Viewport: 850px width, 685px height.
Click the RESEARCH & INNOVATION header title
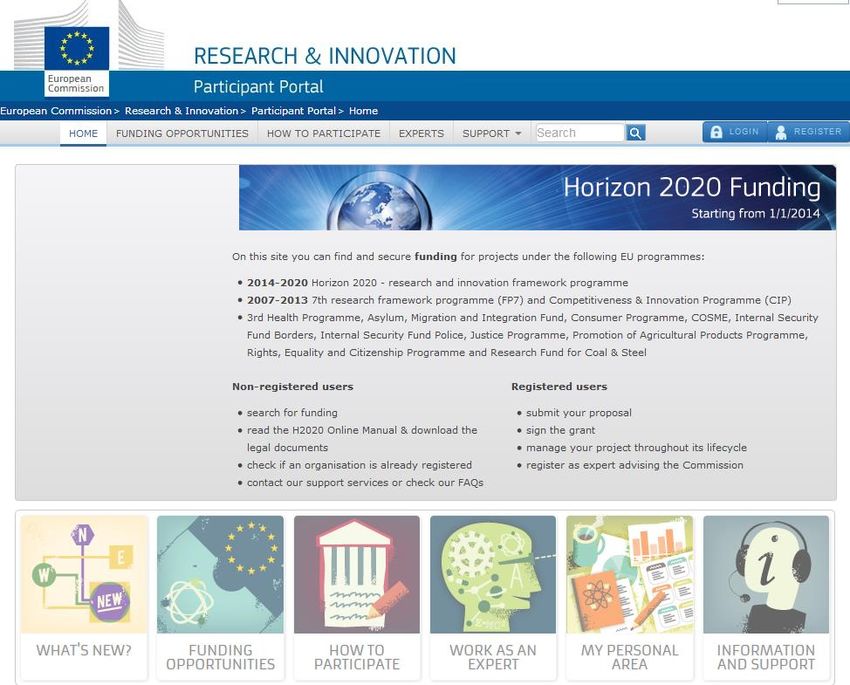pyautogui.click(x=325, y=56)
